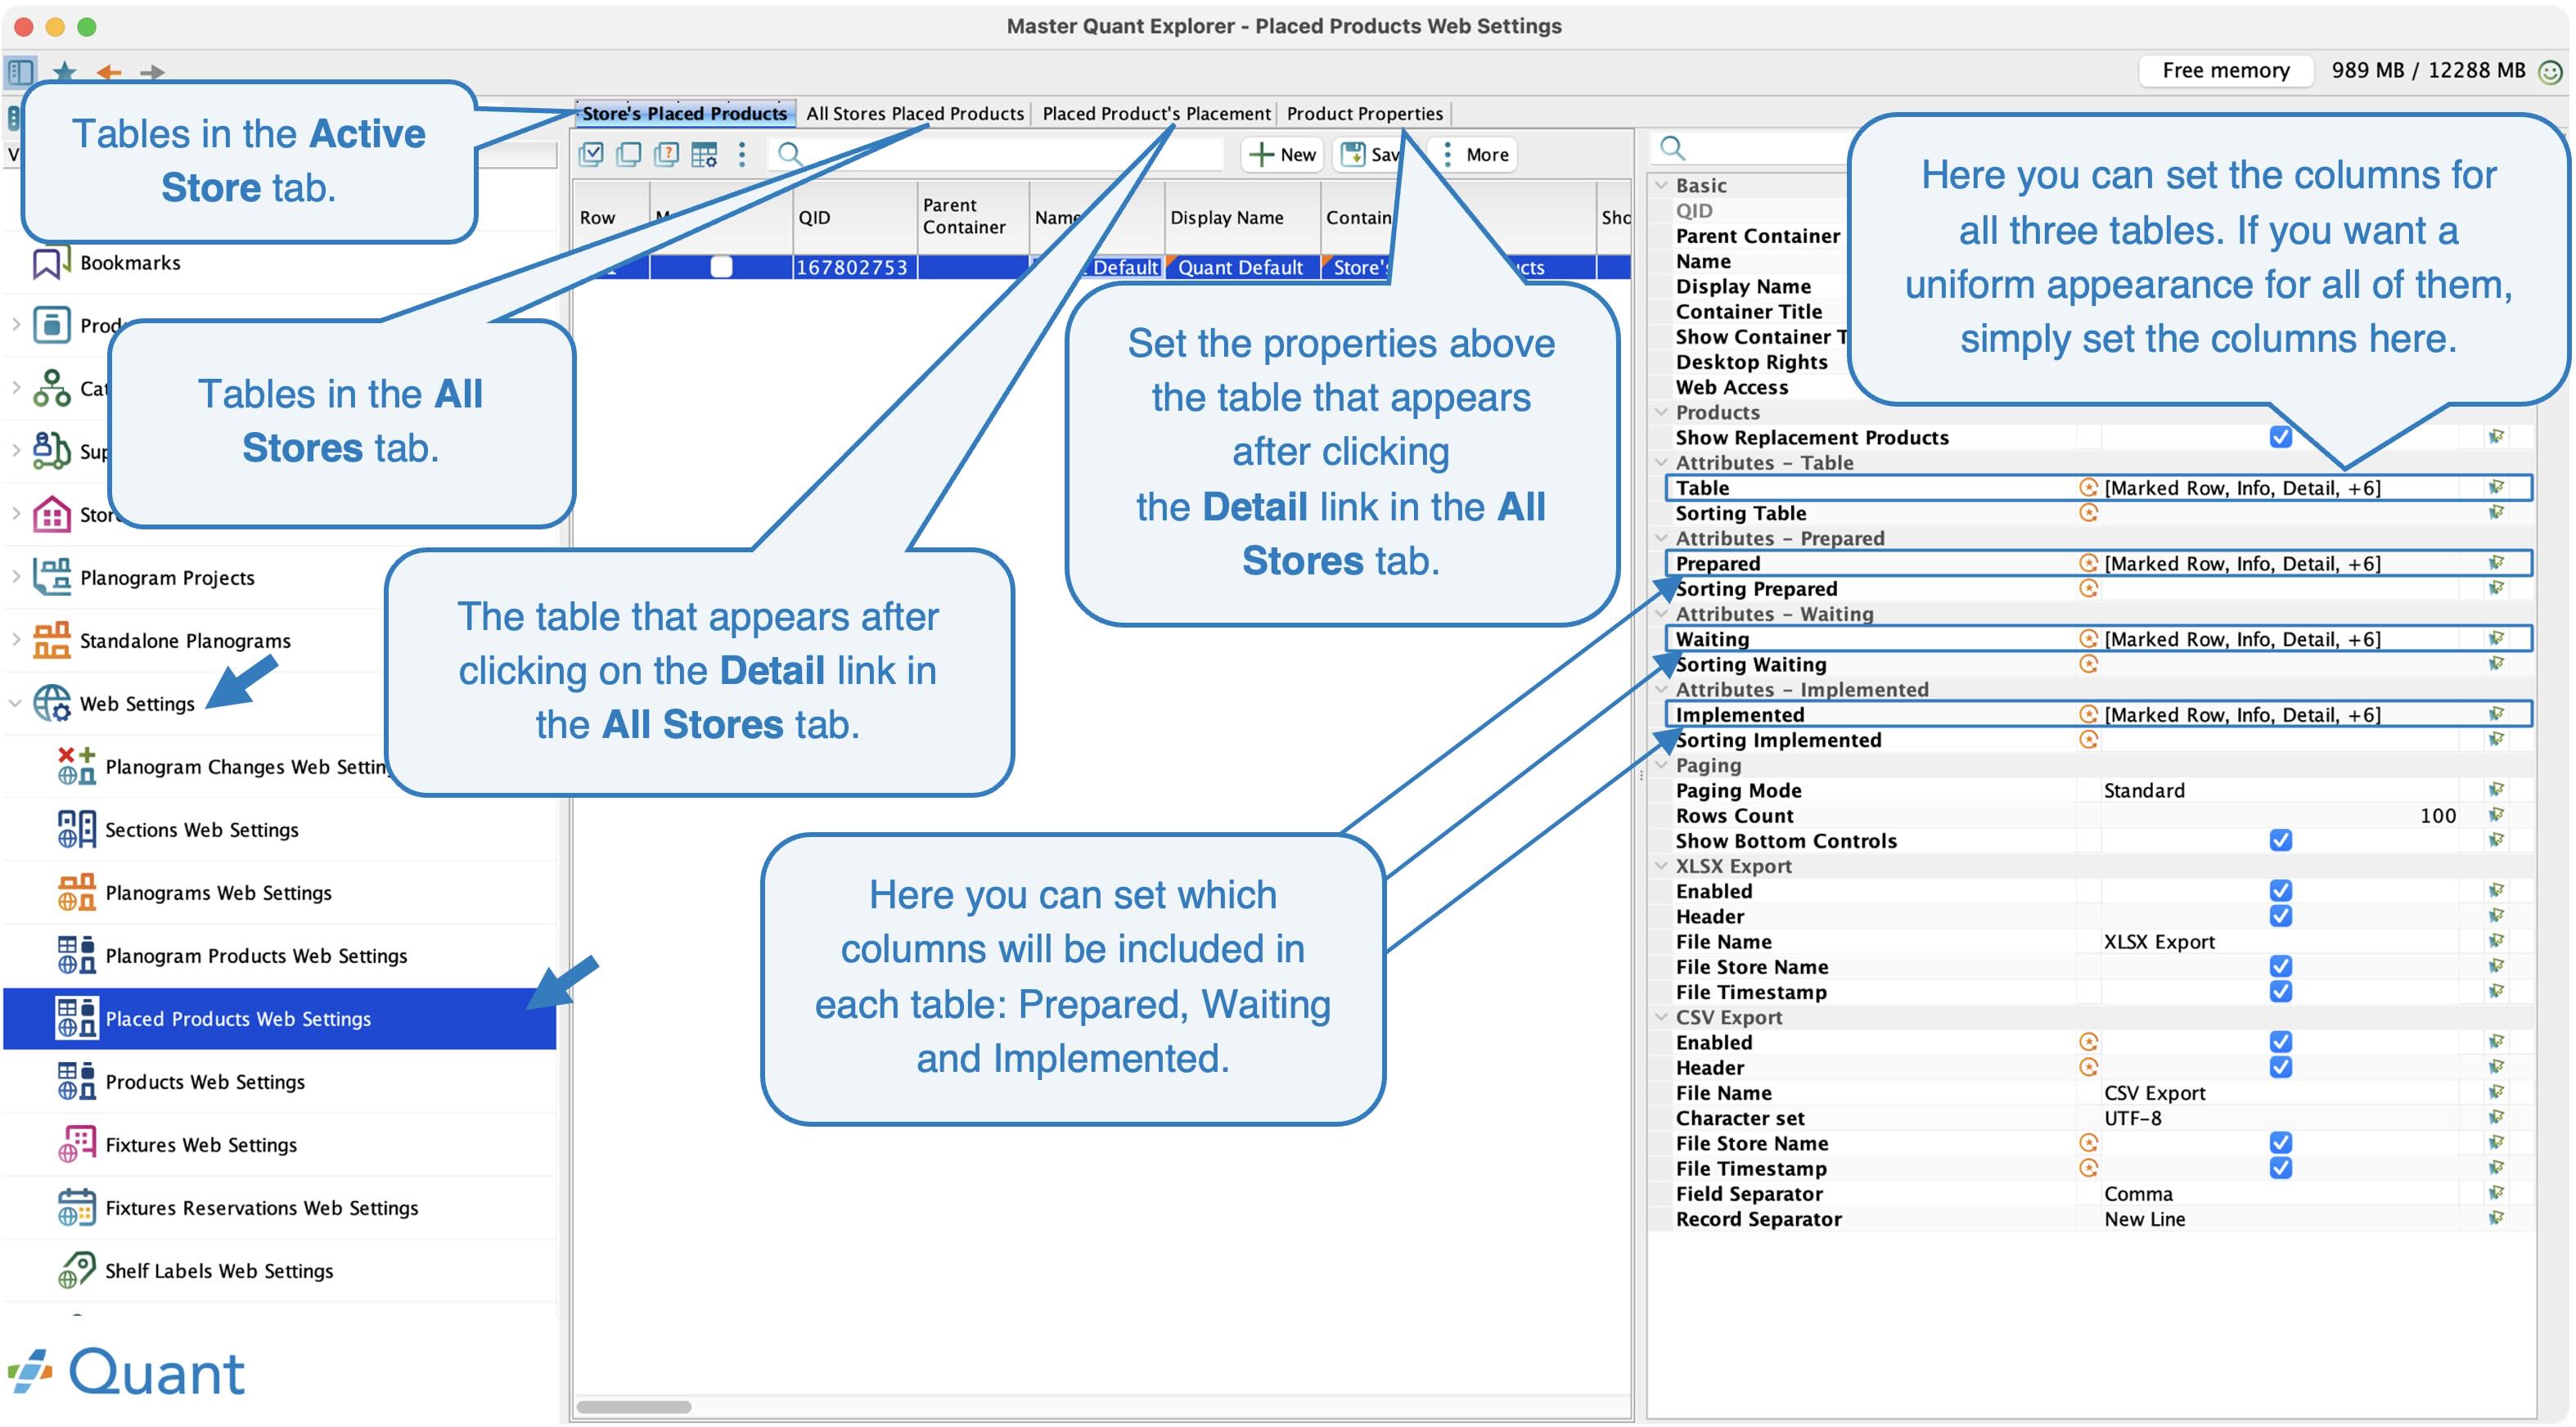Screen dimensions: 2576x1427
Task: Toggle Show Bottom Controls checkbox
Action: tap(2281, 841)
